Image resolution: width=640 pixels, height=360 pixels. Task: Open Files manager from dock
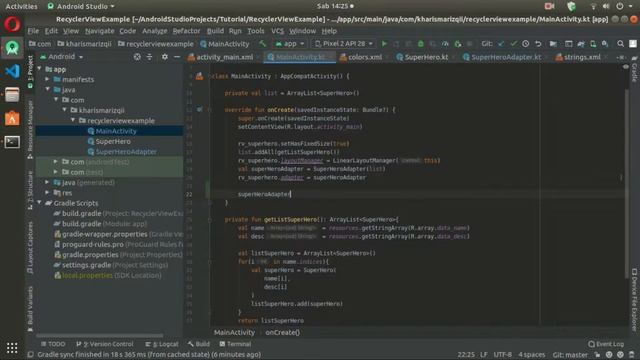(12, 95)
